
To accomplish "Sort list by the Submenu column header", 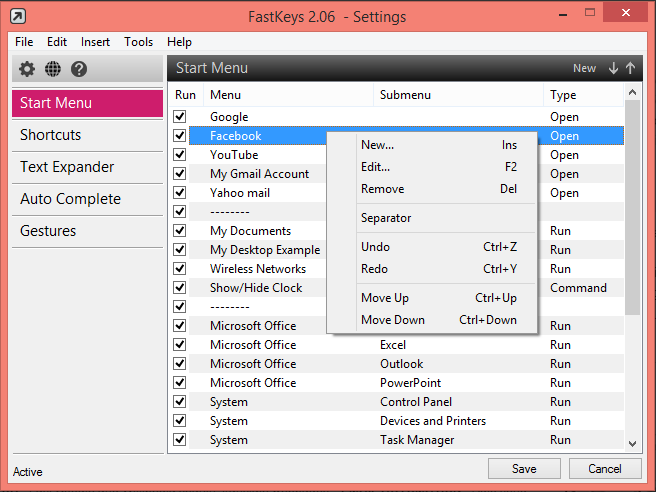I will (x=406, y=95).
